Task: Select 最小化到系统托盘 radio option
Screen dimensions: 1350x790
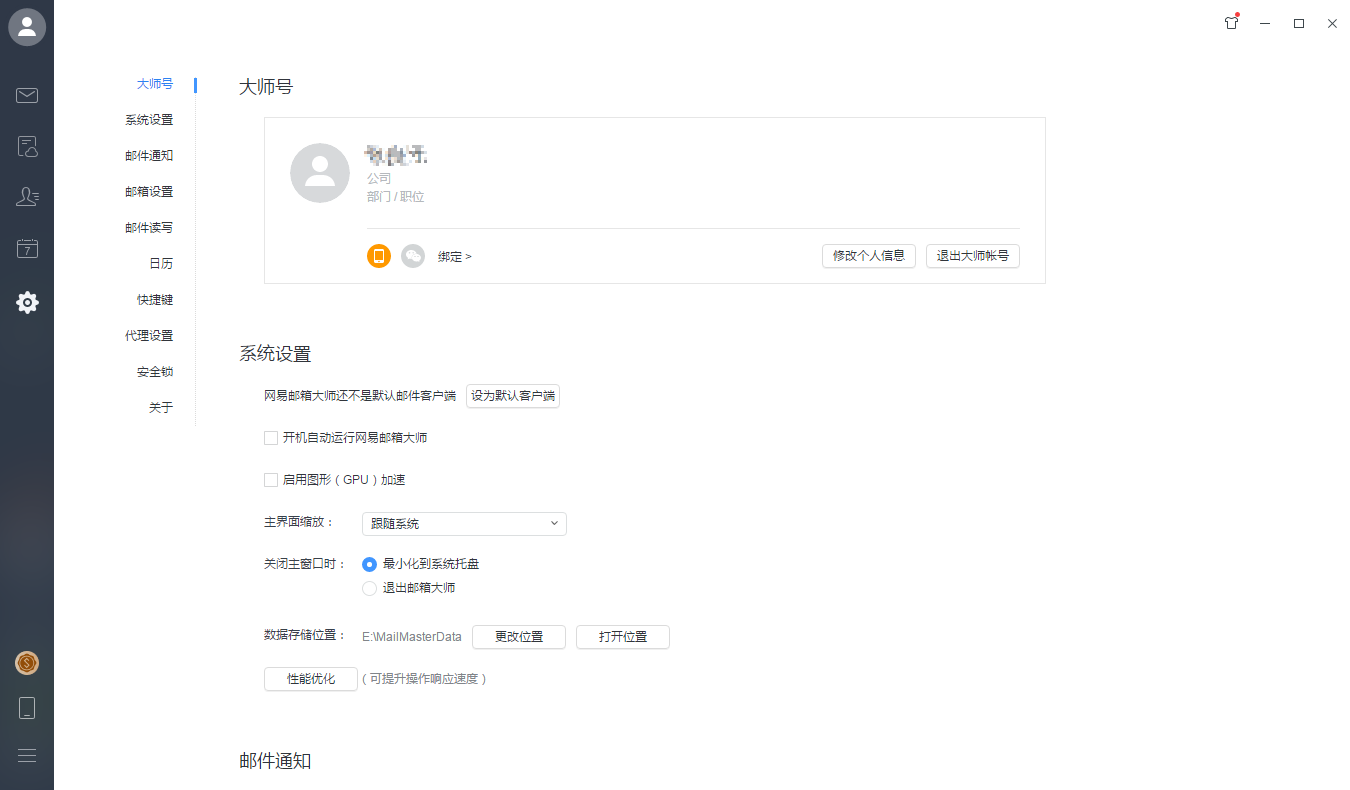Action: (370, 564)
